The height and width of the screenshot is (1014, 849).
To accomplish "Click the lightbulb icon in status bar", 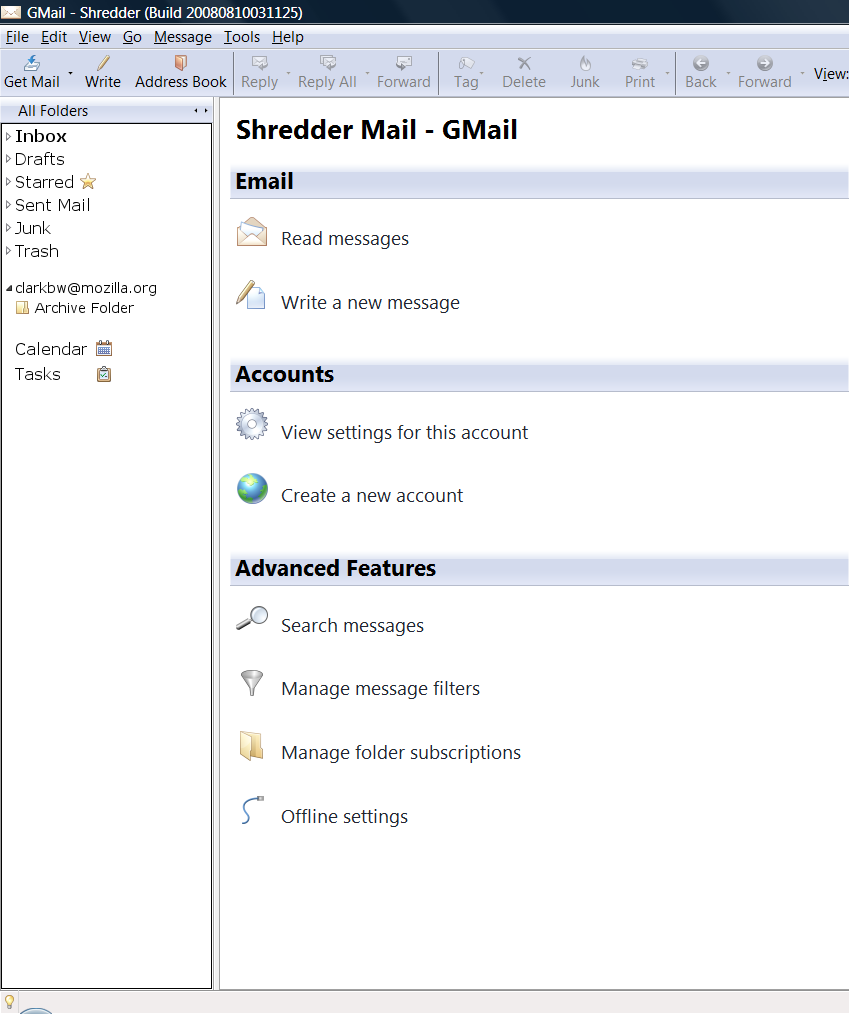I will point(9,1002).
